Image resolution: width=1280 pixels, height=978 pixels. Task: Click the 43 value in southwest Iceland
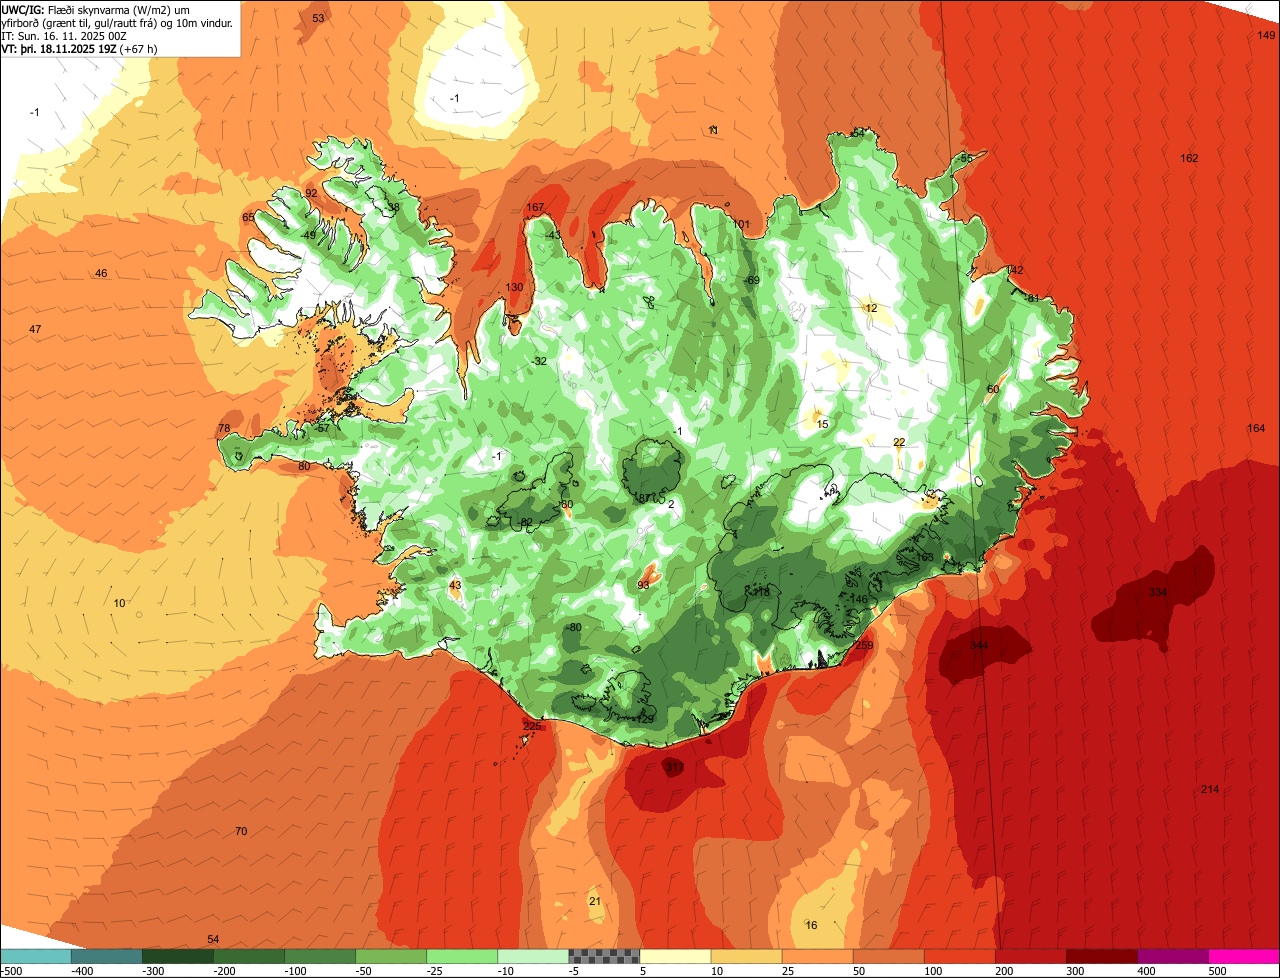[455, 586]
